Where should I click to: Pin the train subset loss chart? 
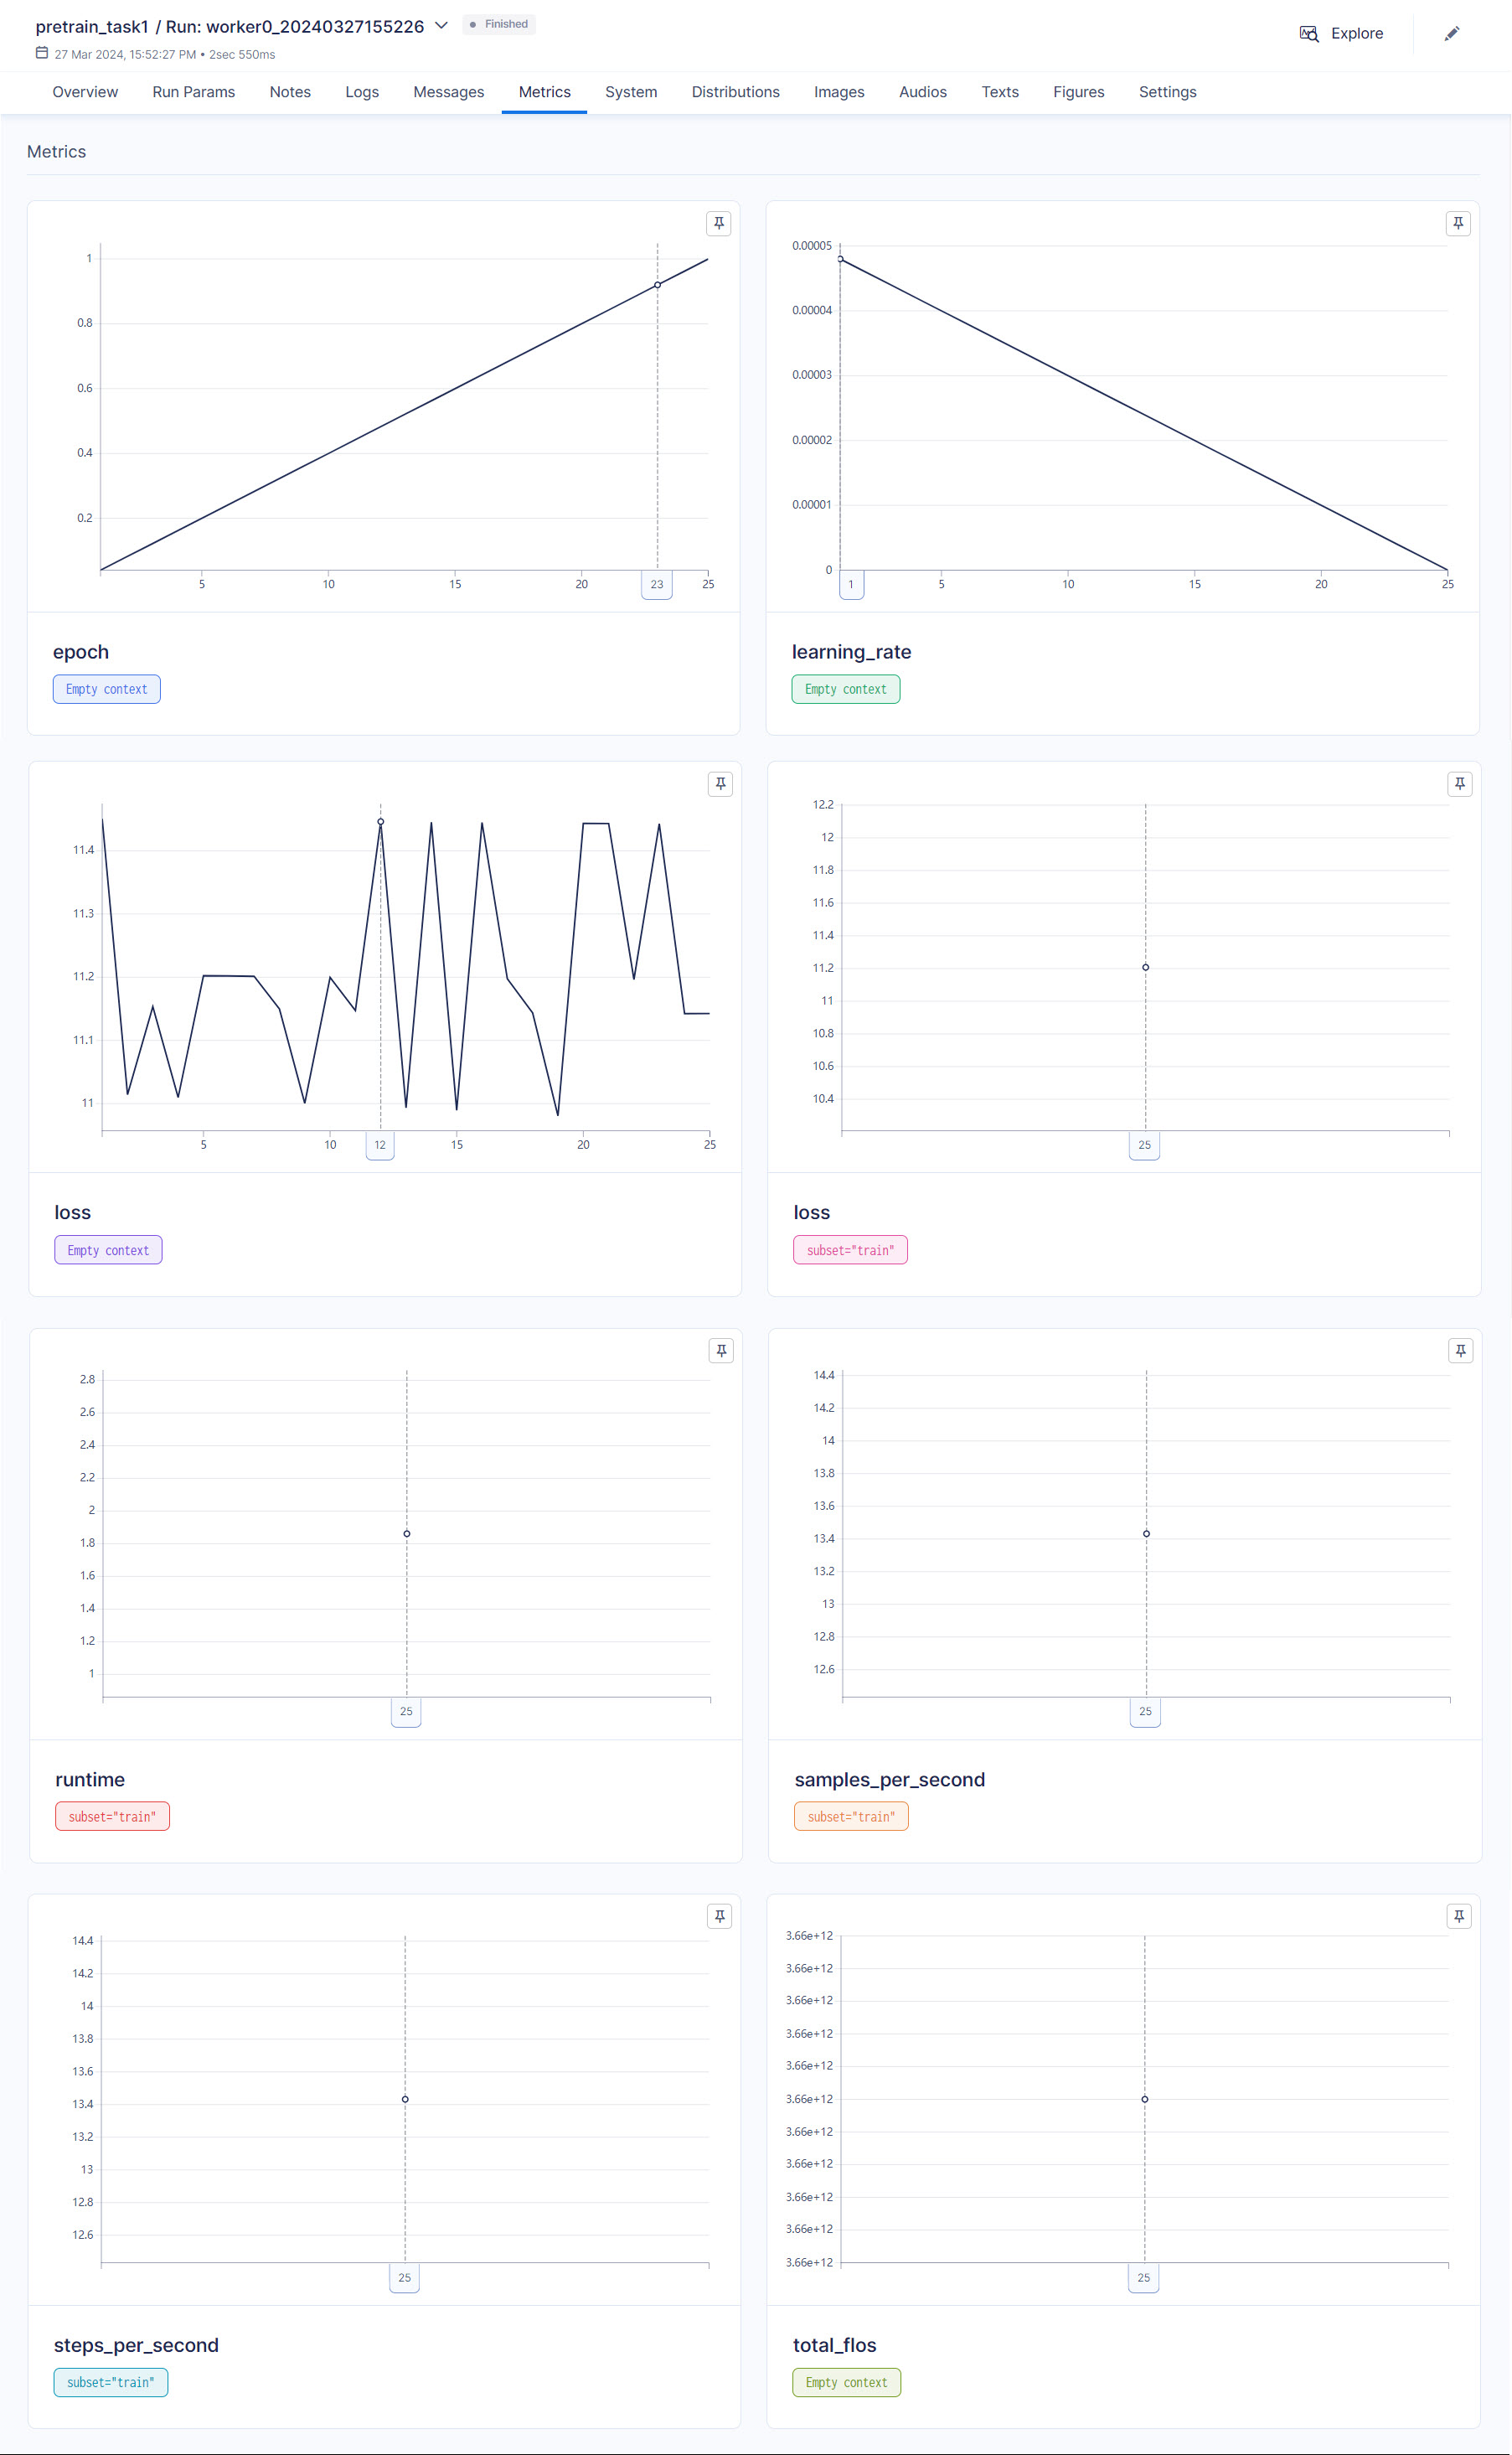click(x=1459, y=784)
